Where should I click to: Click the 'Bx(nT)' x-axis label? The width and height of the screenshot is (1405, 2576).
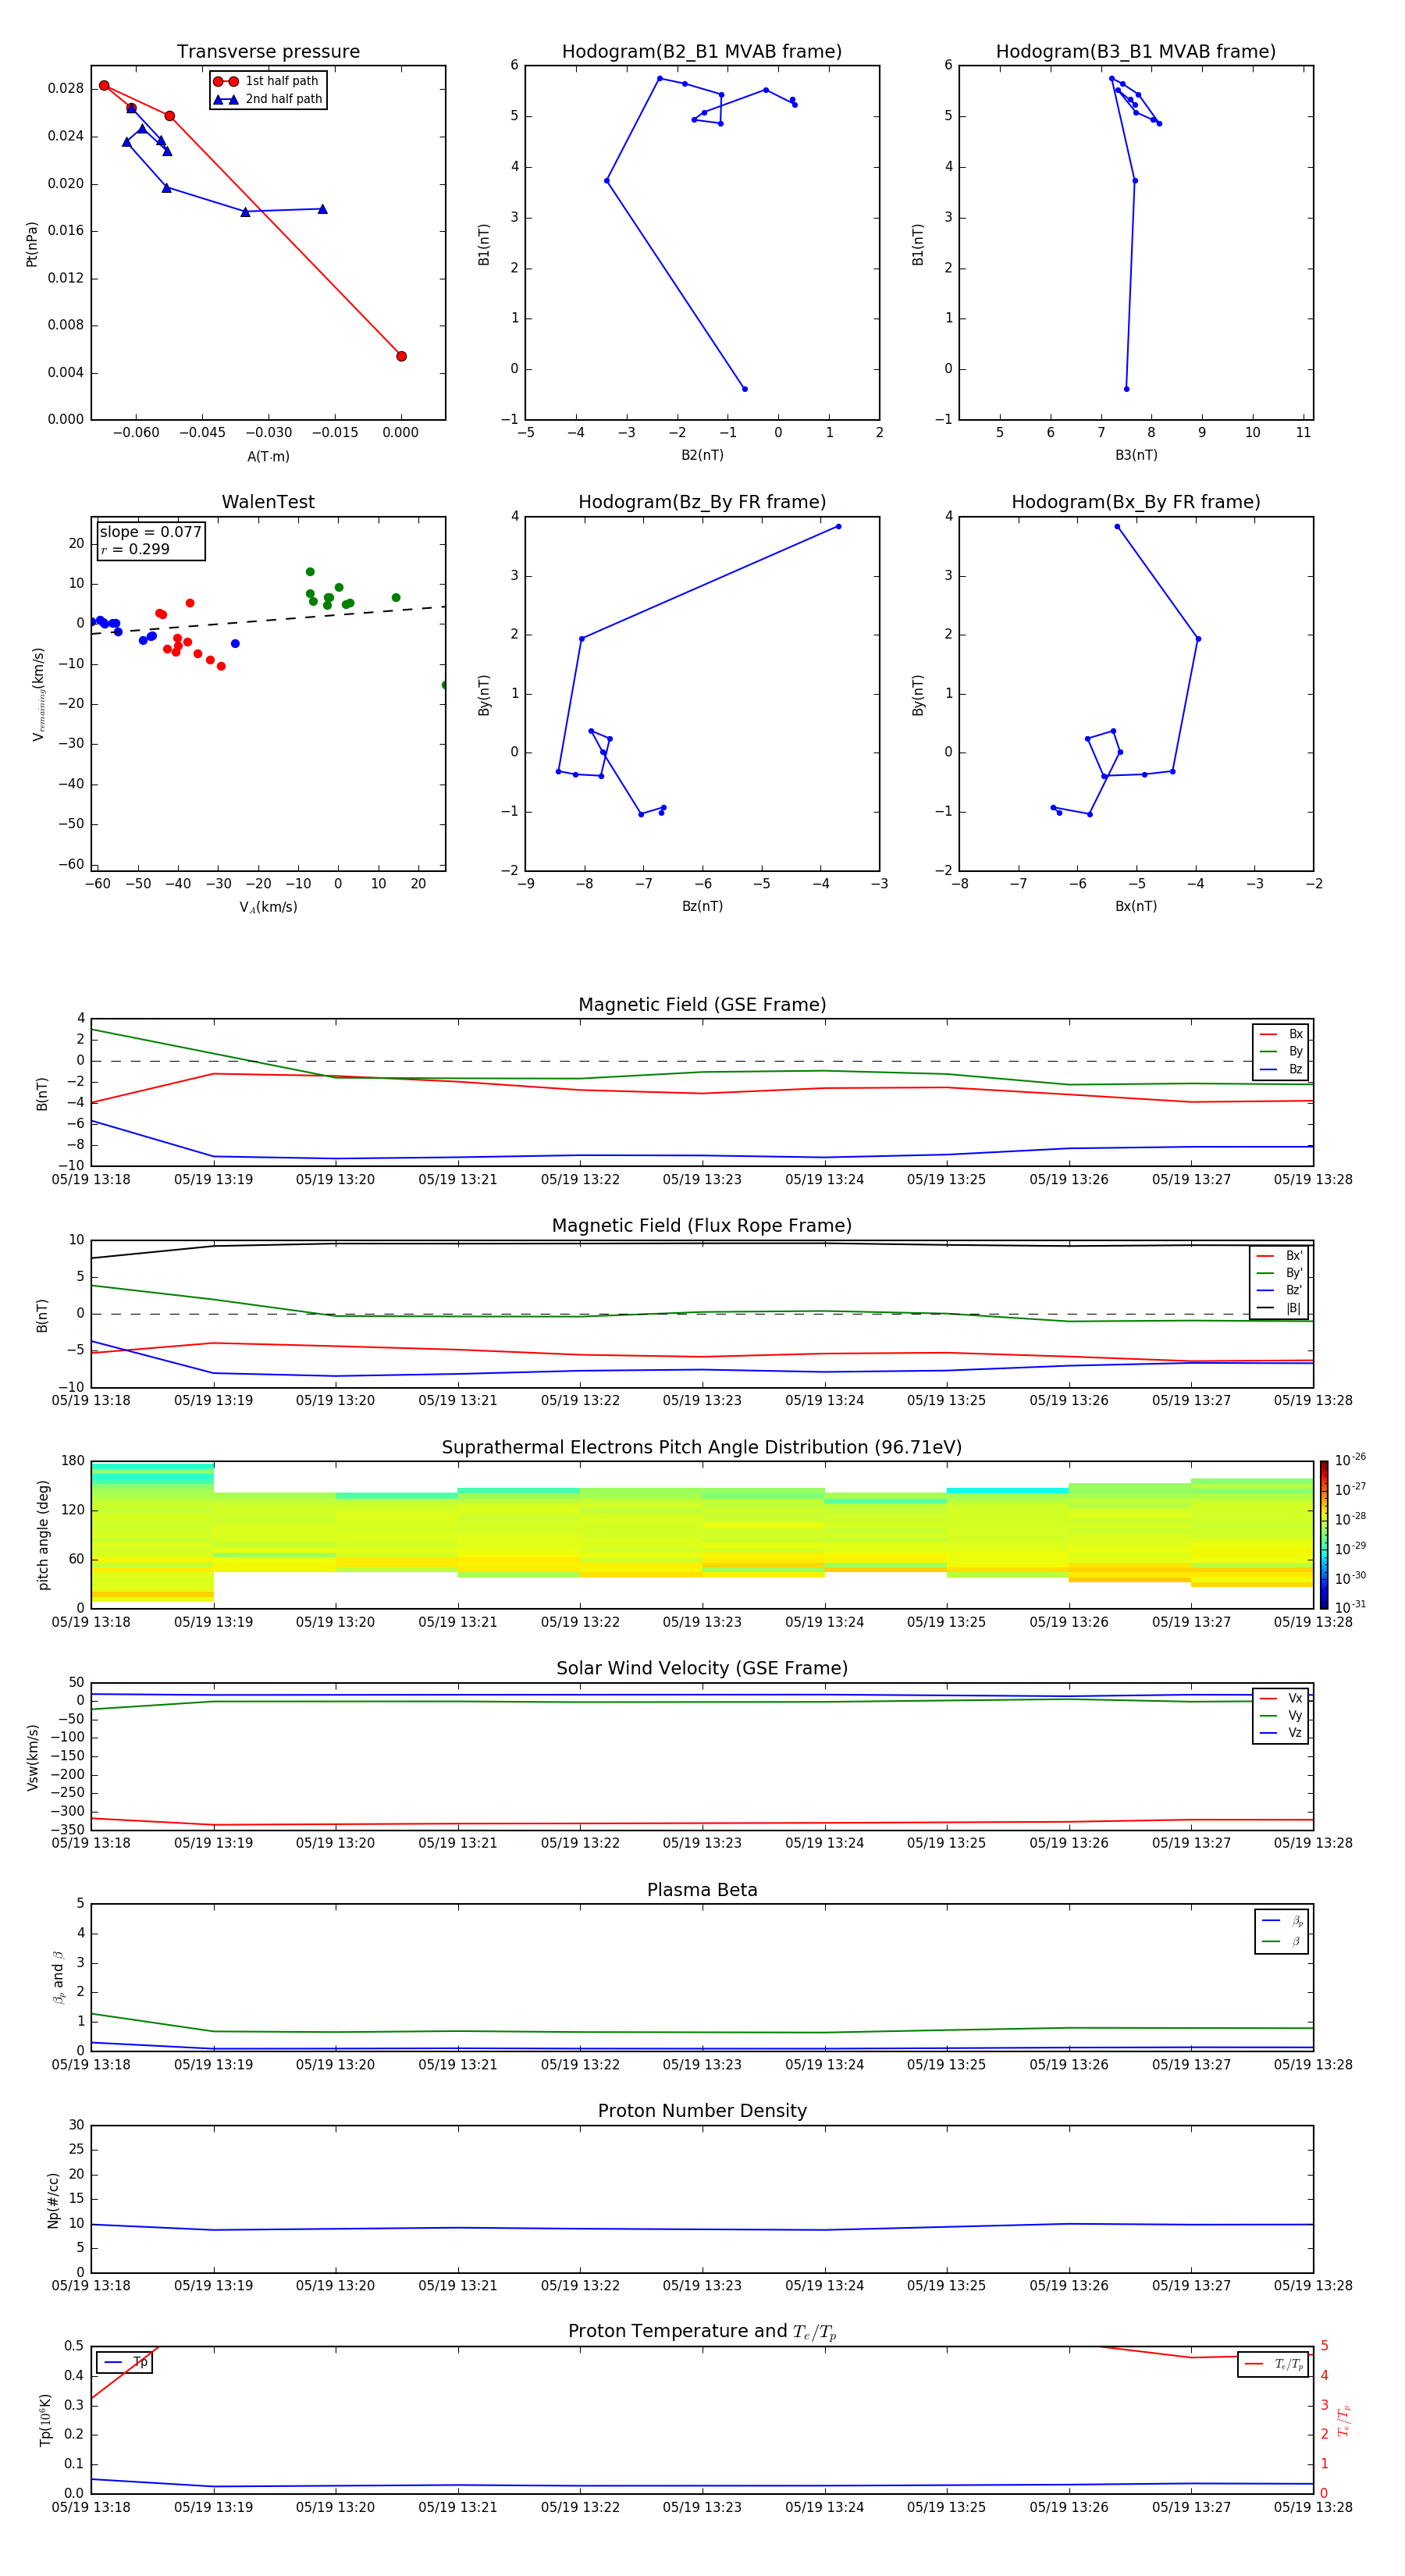[x=1136, y=906]
